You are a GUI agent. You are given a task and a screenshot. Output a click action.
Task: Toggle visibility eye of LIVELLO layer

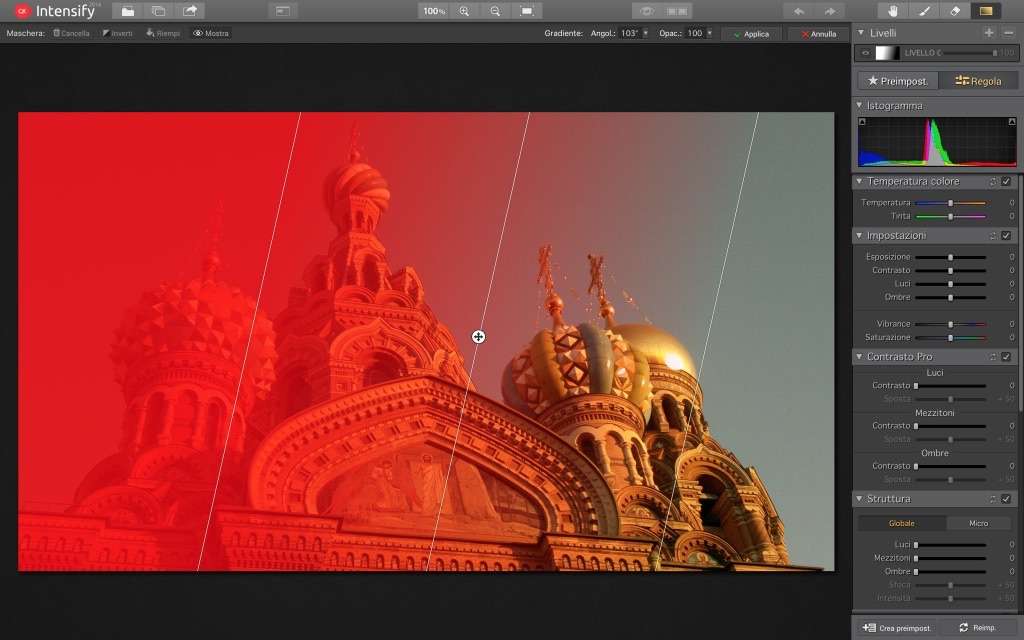866,53
